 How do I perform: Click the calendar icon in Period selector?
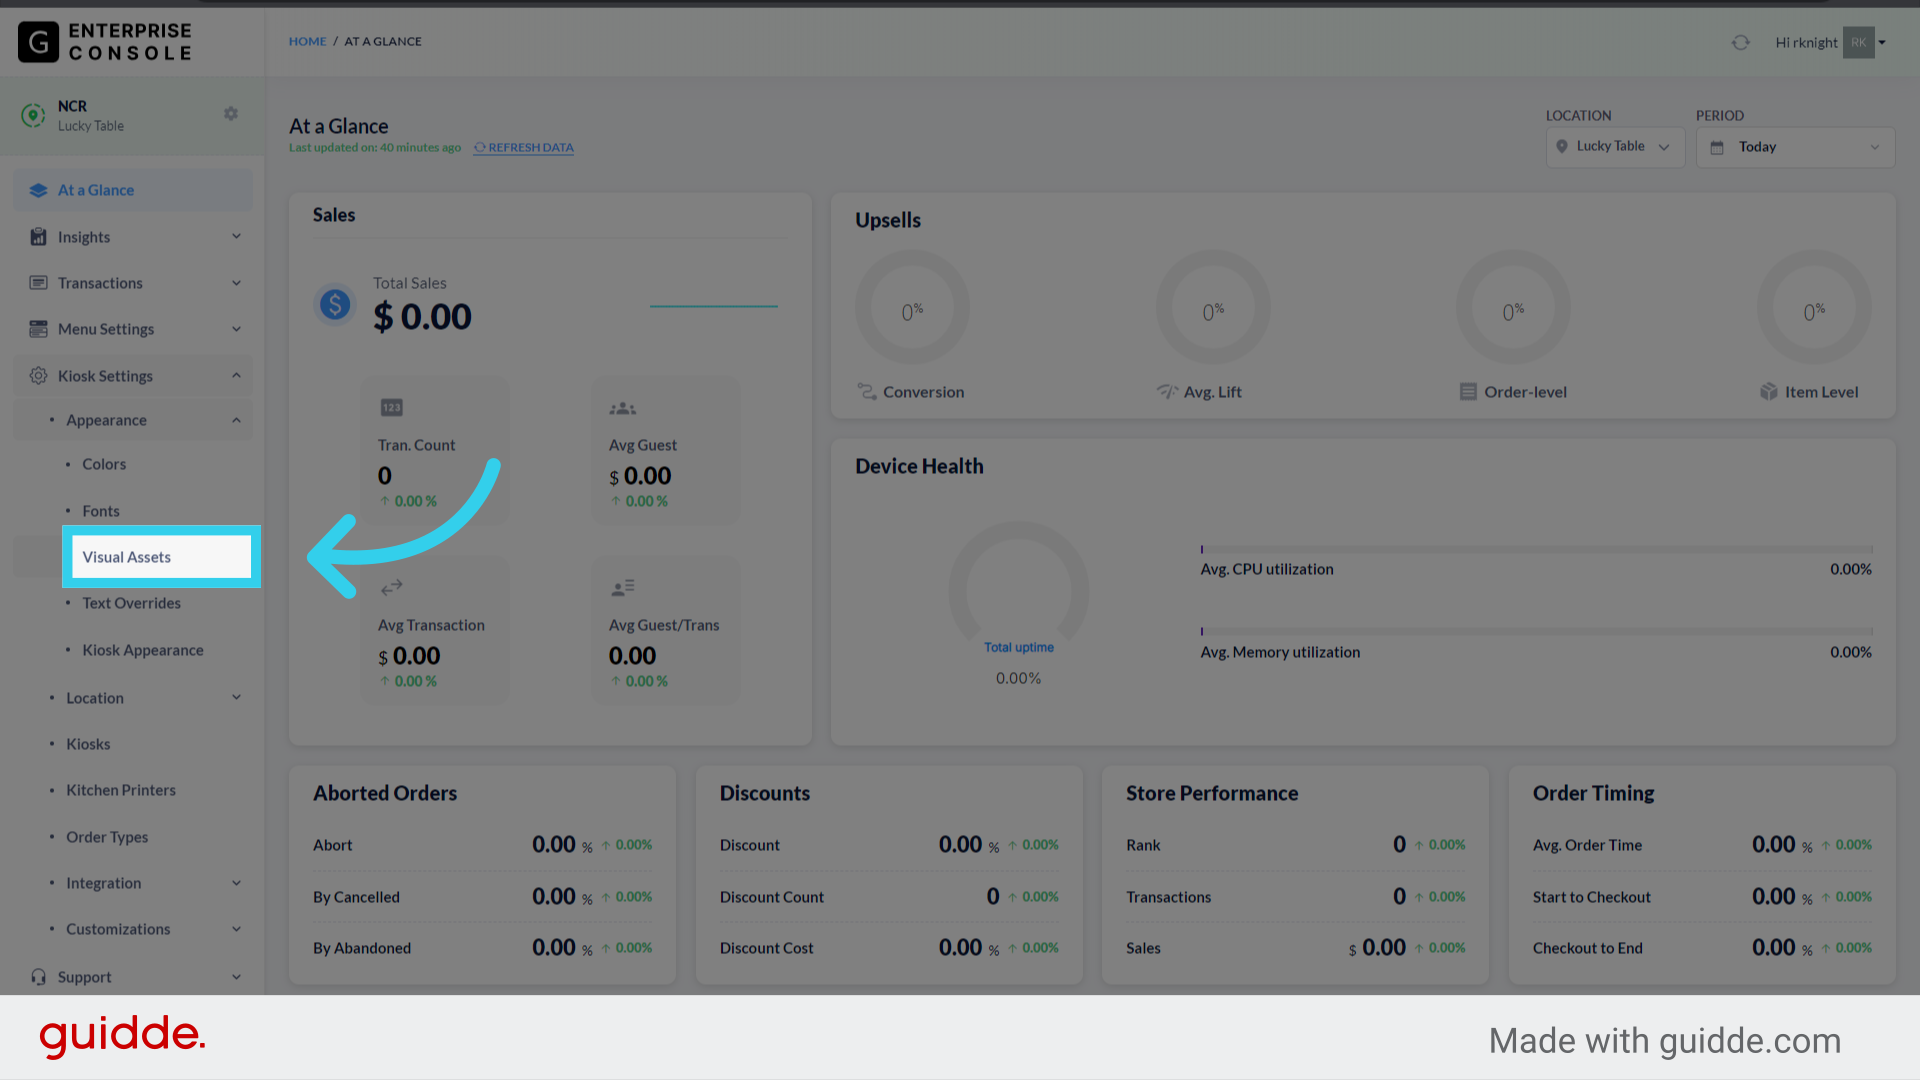pos(1717,147)
